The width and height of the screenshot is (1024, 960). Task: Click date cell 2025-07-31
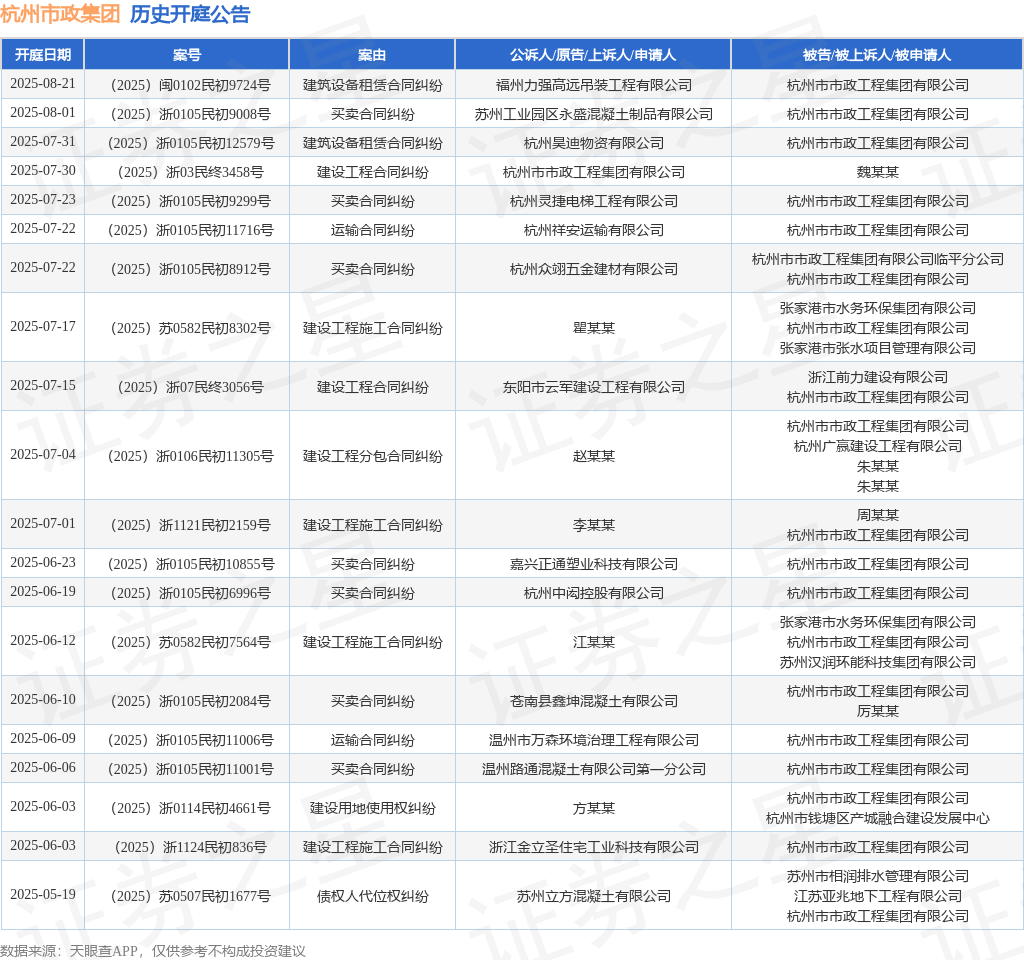(43, 141)
